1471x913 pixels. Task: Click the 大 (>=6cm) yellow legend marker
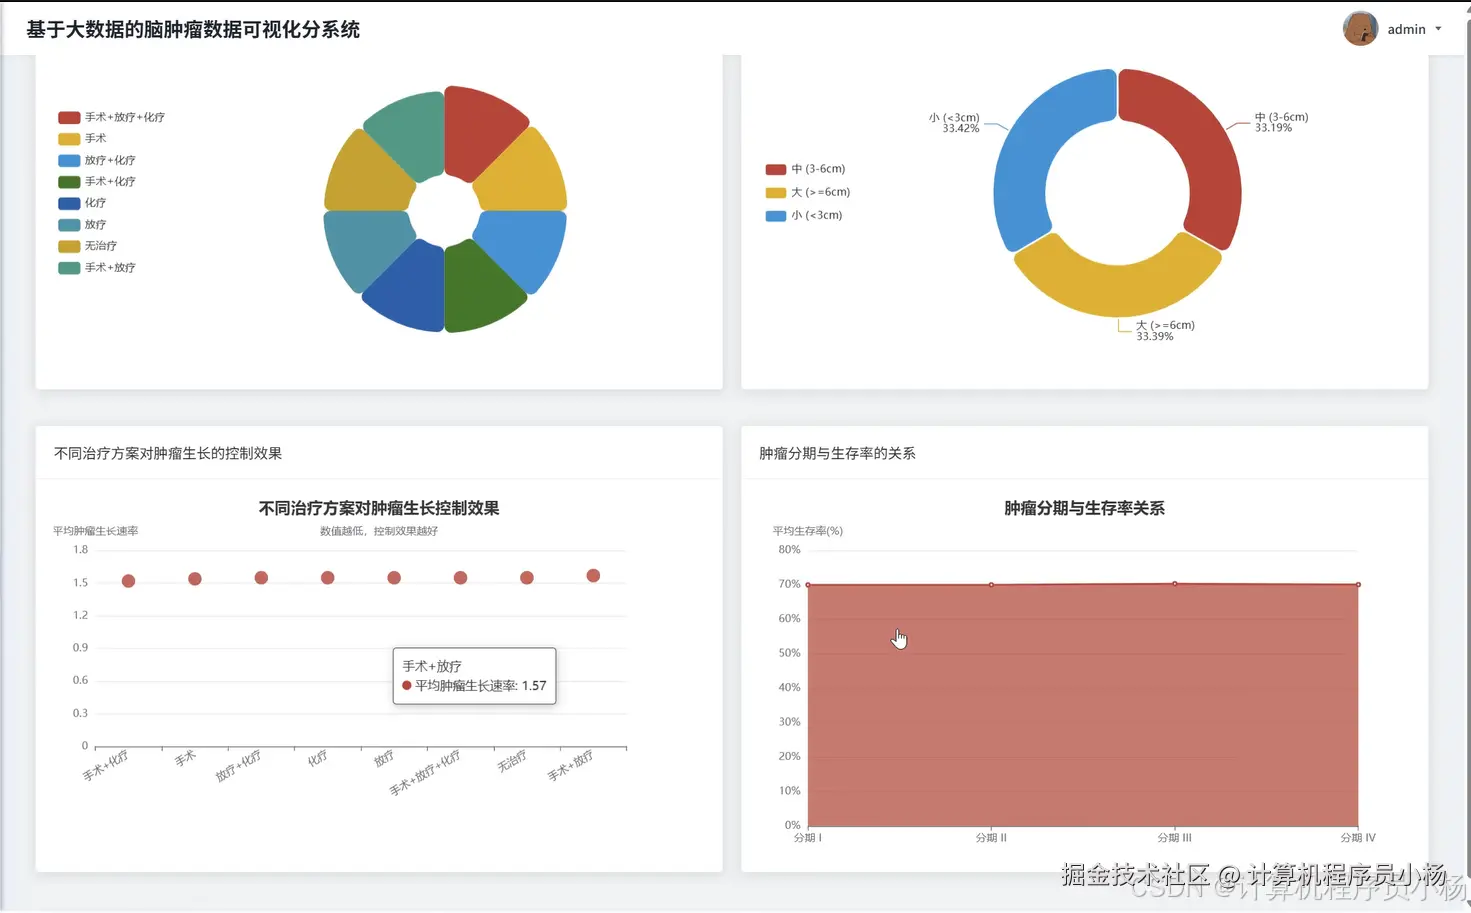[775, 192]
